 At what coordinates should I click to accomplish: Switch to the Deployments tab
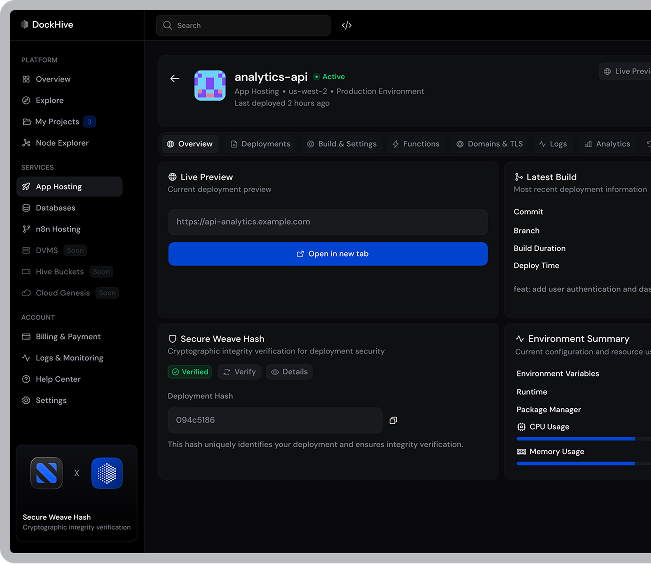point(260,144)
